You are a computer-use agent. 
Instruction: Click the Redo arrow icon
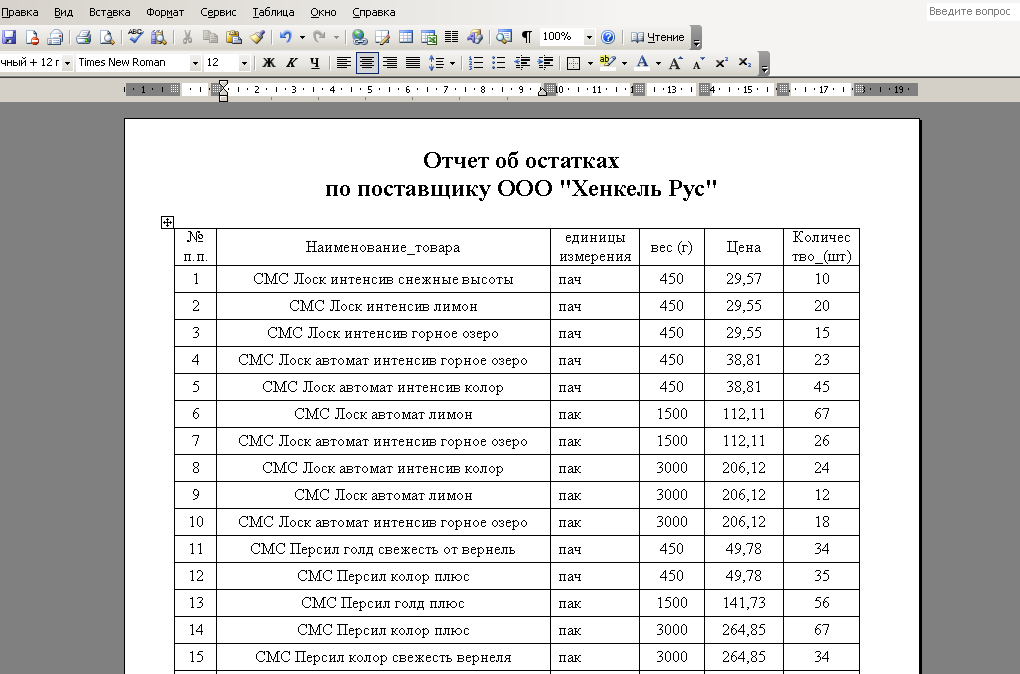(x=319, y=37)
